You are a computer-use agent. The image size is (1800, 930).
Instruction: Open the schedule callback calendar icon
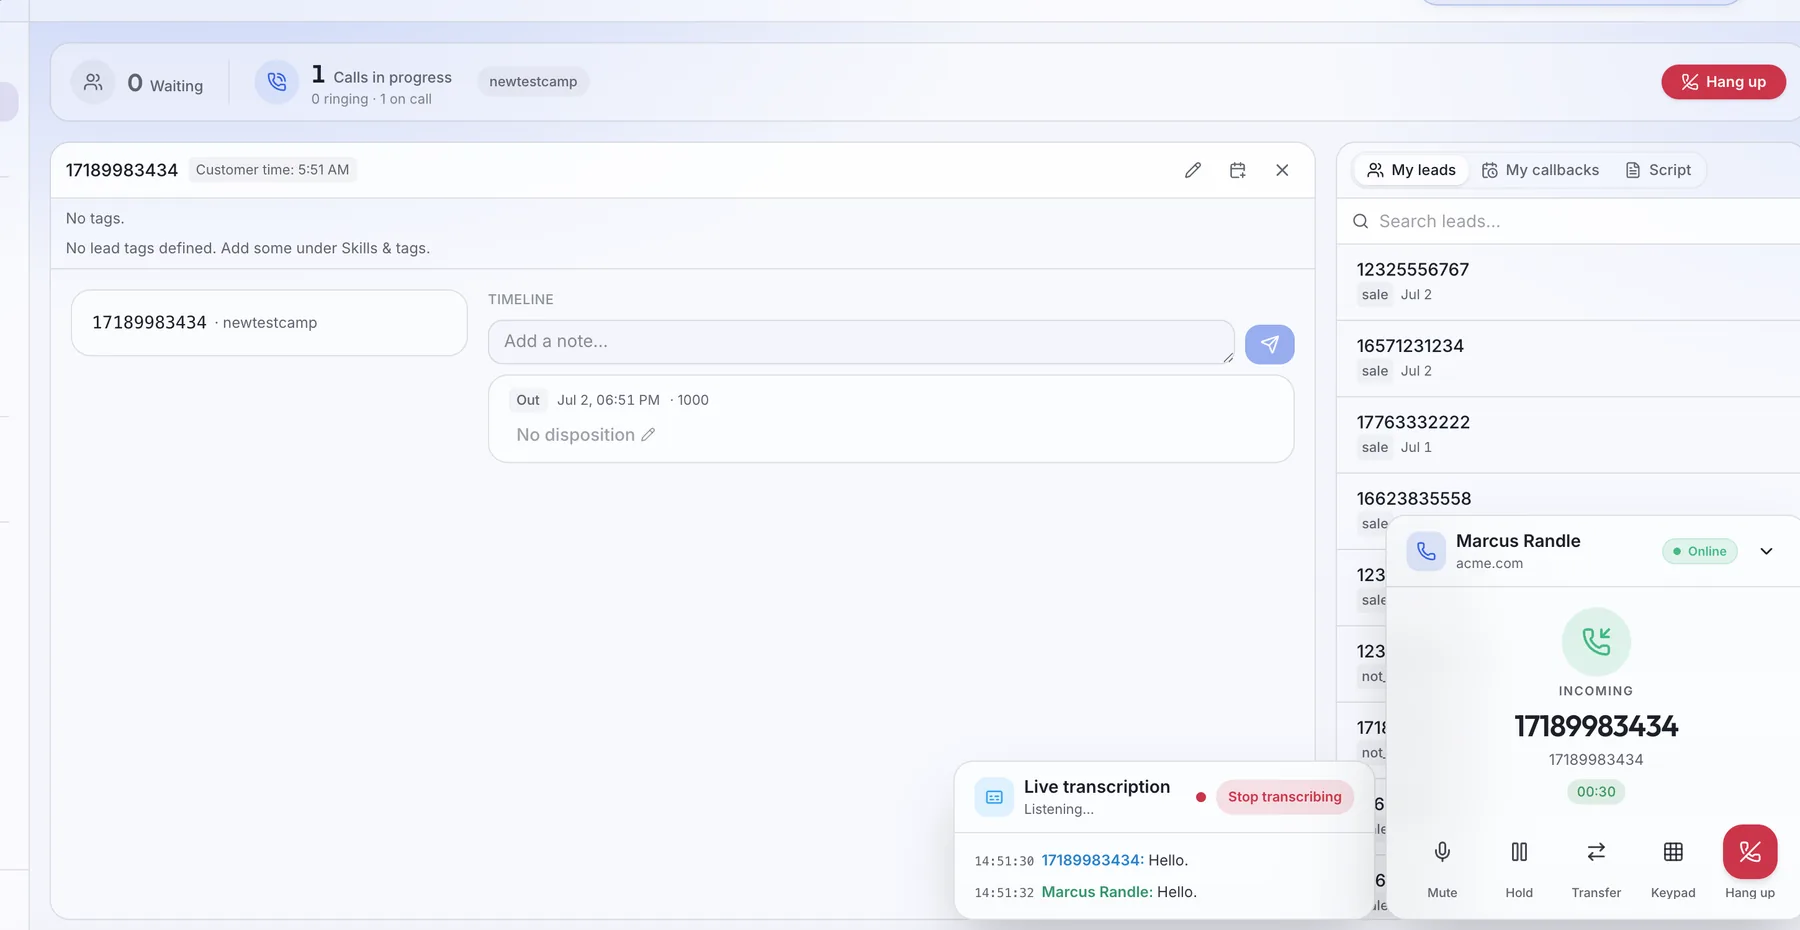point(1238,170)
